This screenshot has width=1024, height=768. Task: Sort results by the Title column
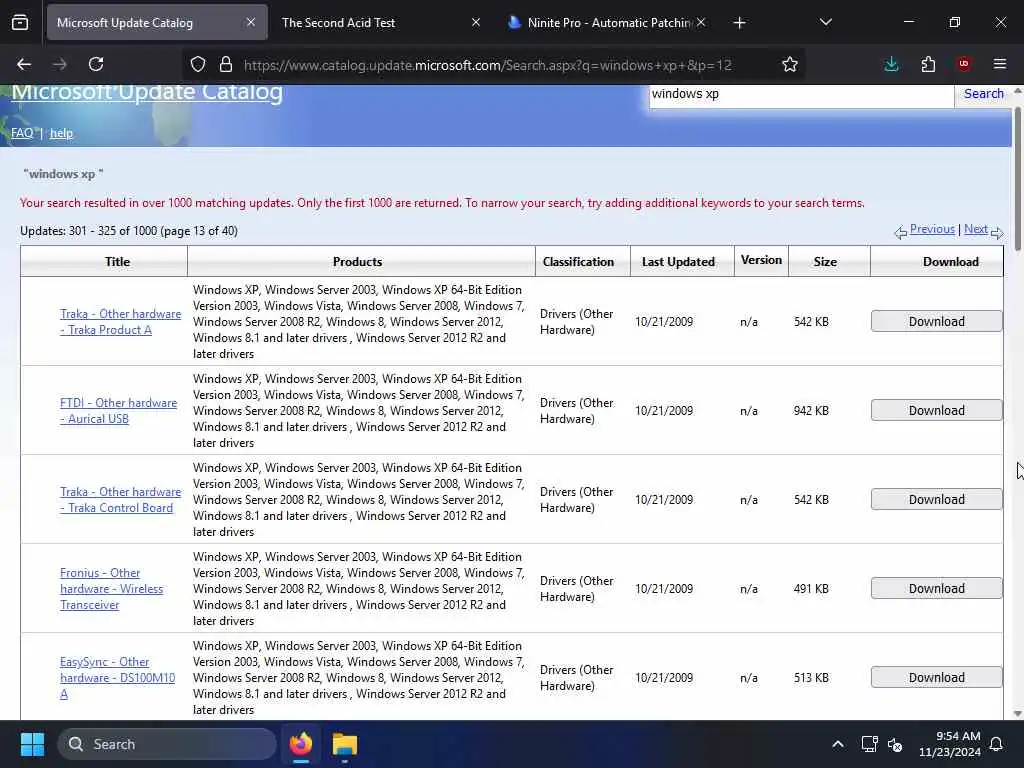pyautogui.click(x=118, y=262)
